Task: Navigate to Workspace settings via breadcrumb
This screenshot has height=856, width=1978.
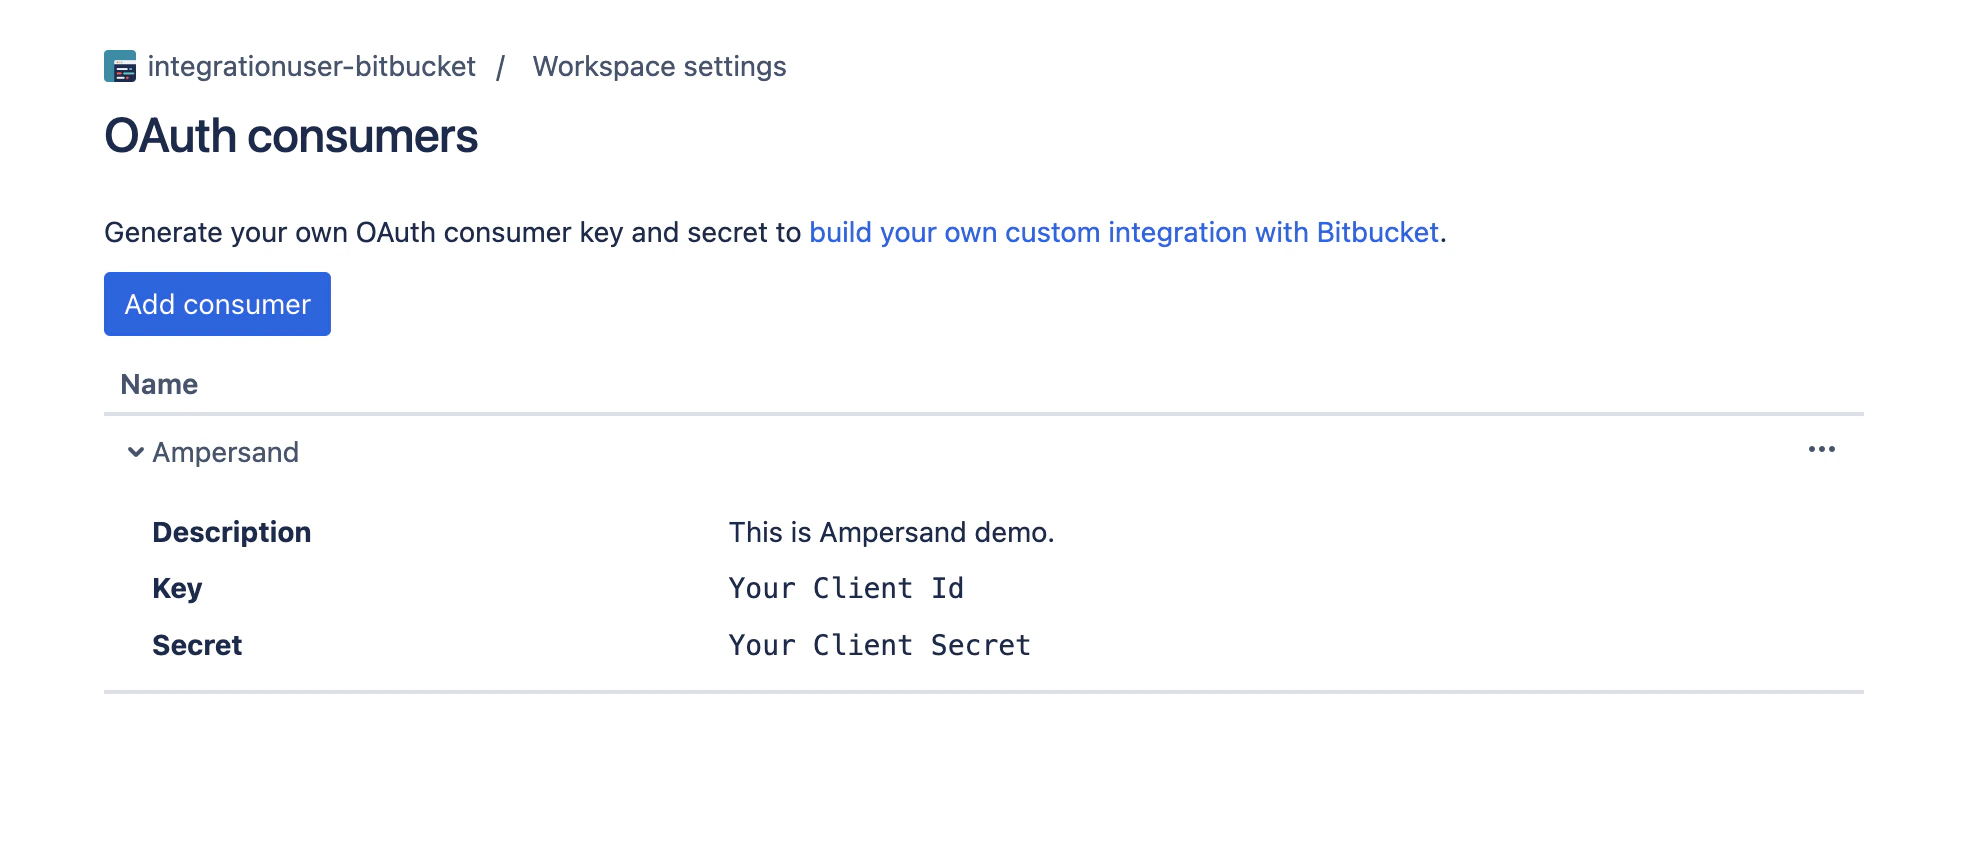Action: [x=659, y=66]
